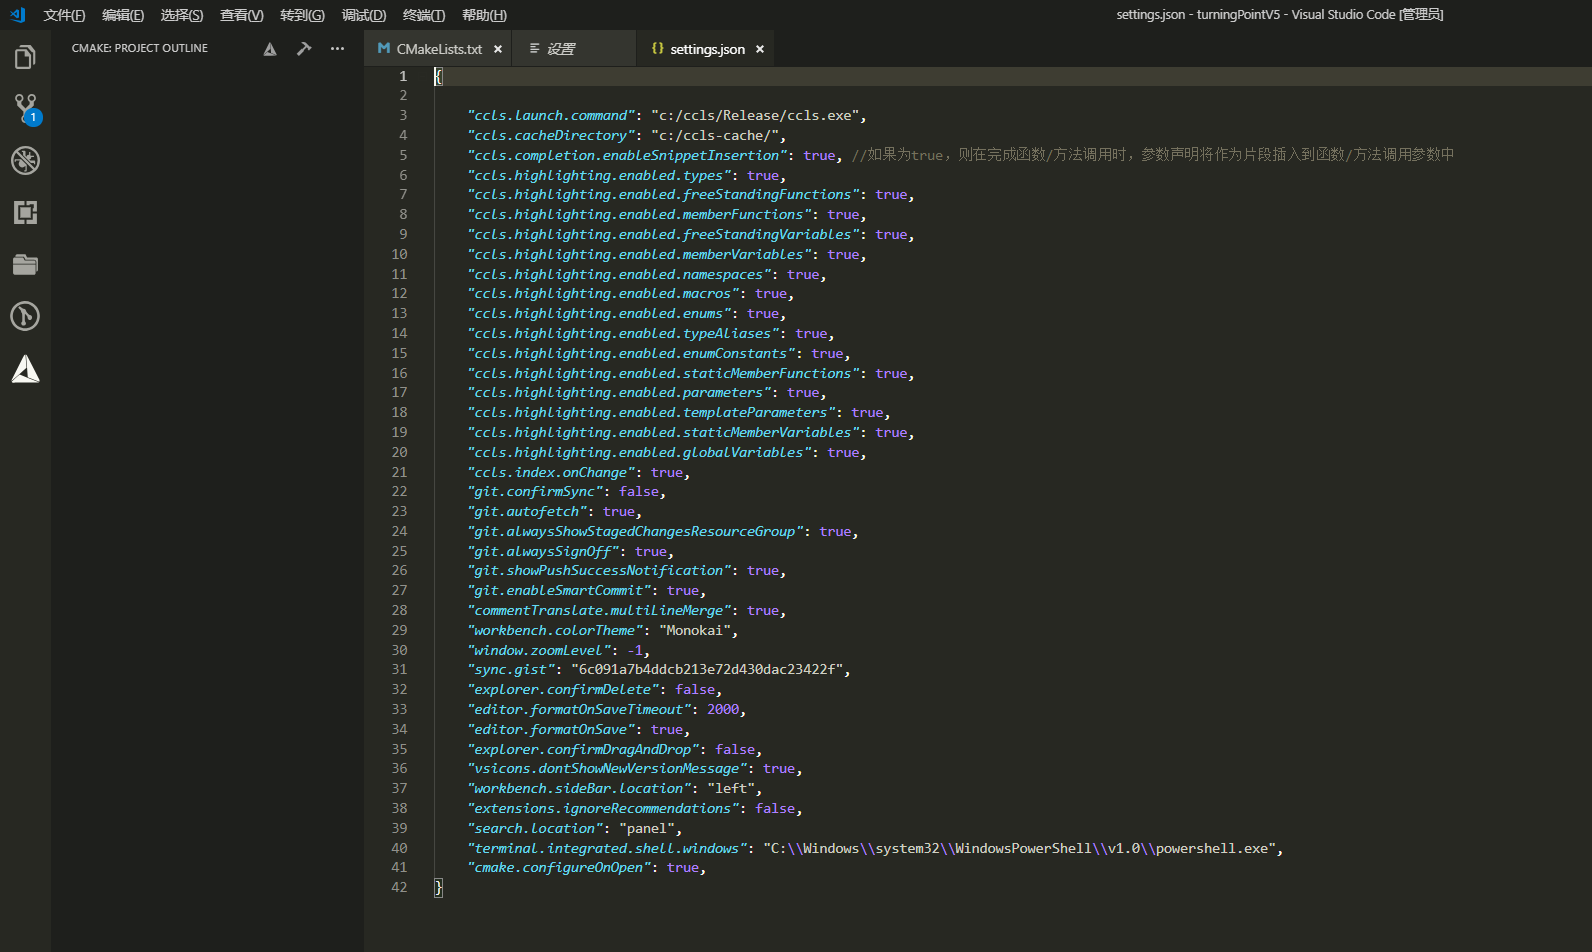Open the 编辑(E) menu

point(123,15)
